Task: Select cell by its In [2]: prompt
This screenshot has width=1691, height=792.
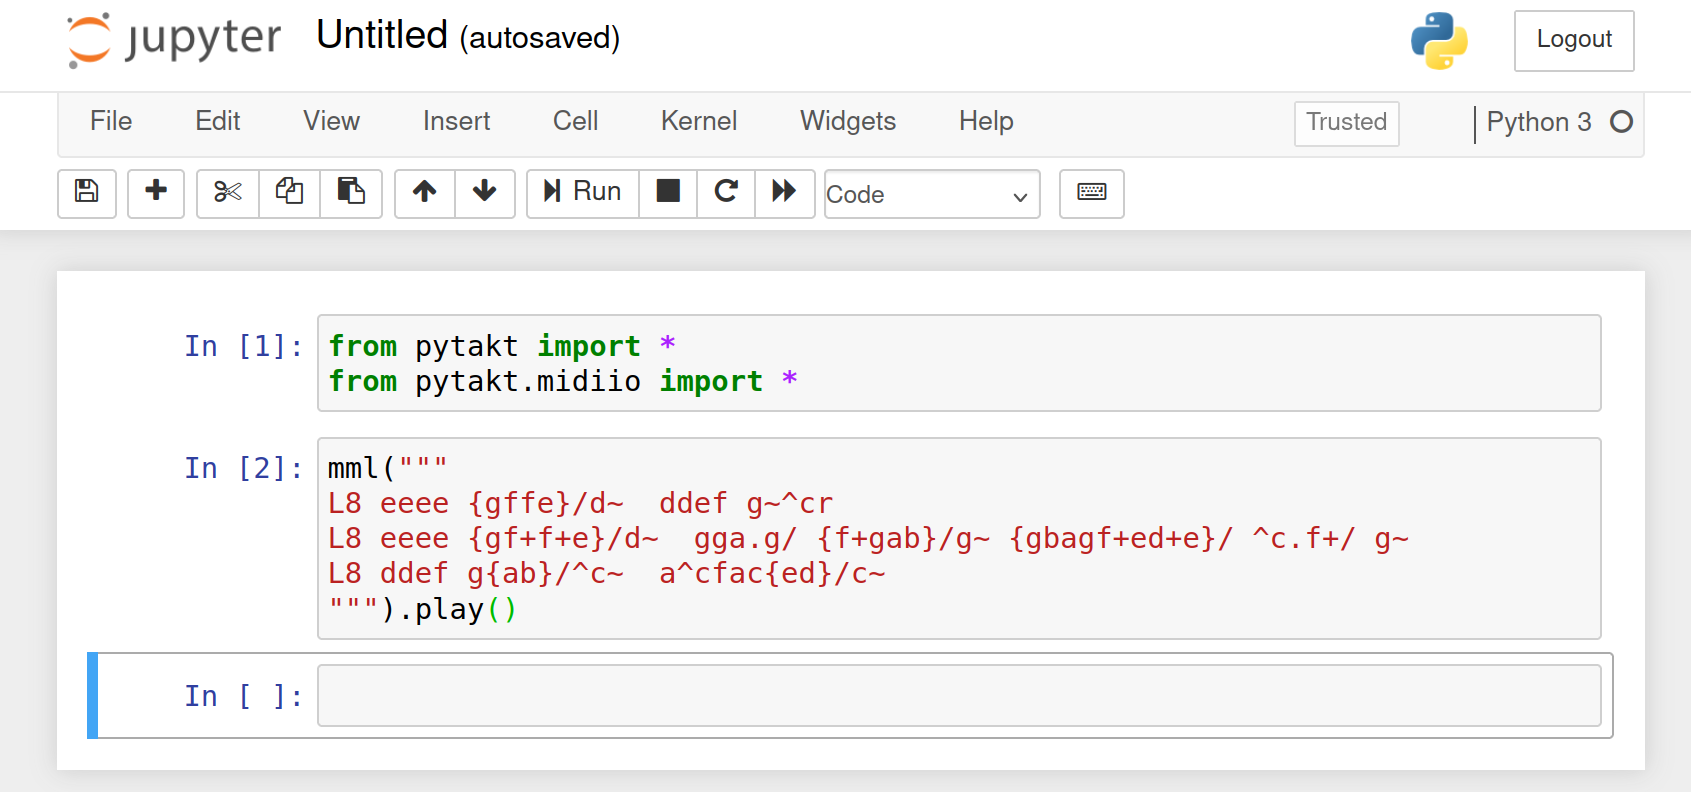Action: click(243, 468)
